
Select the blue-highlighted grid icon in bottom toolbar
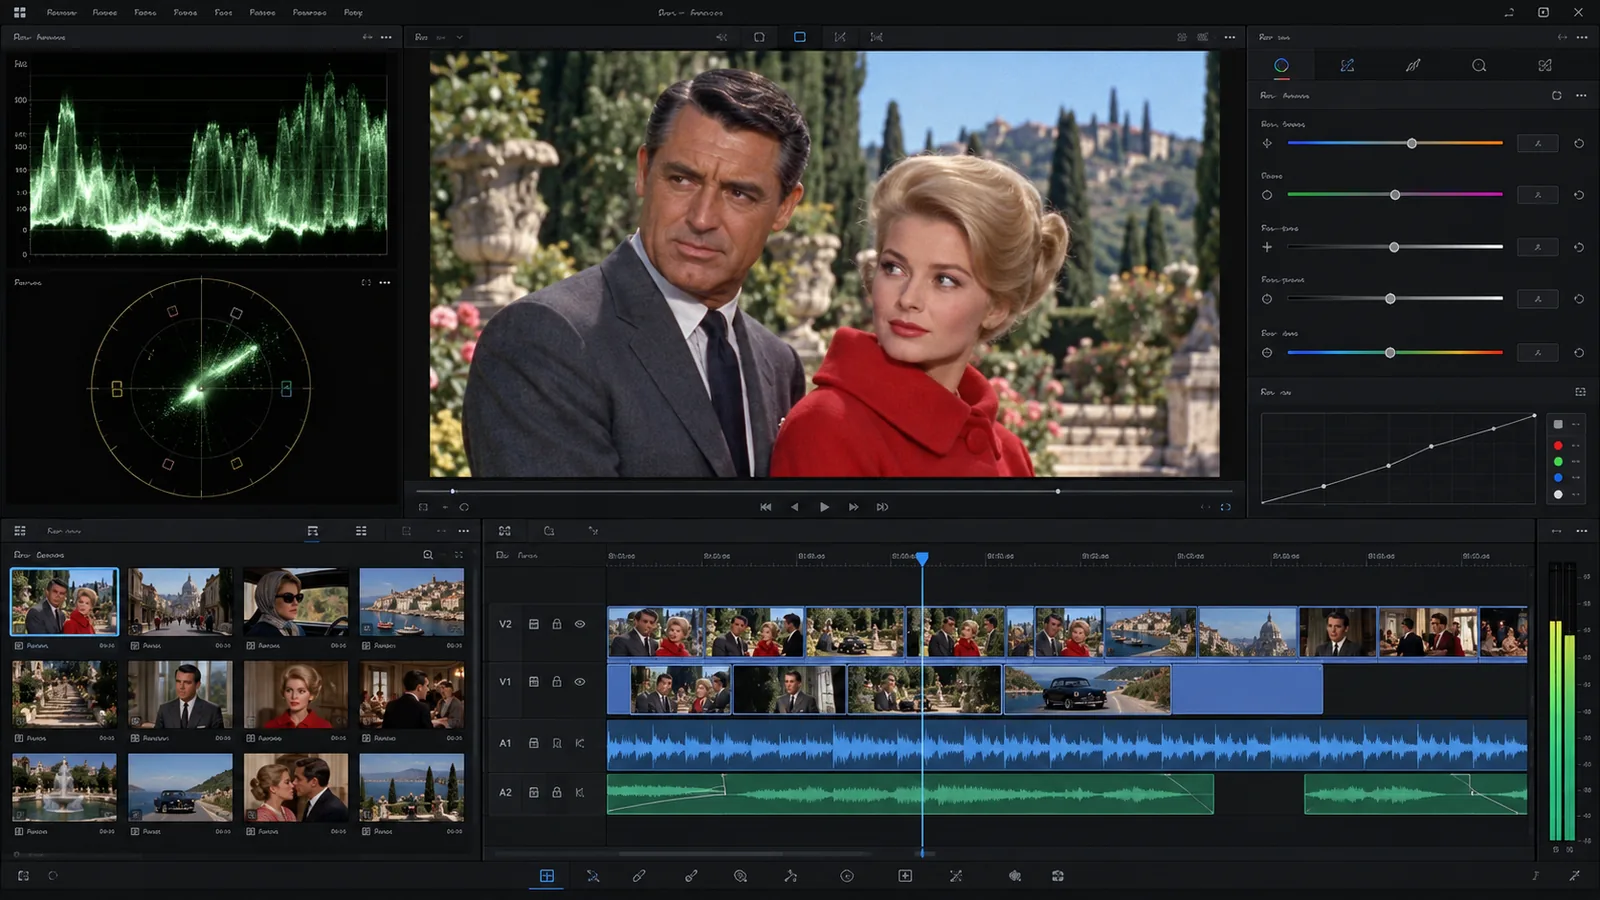pyautogui.click(x=547, y=876)
